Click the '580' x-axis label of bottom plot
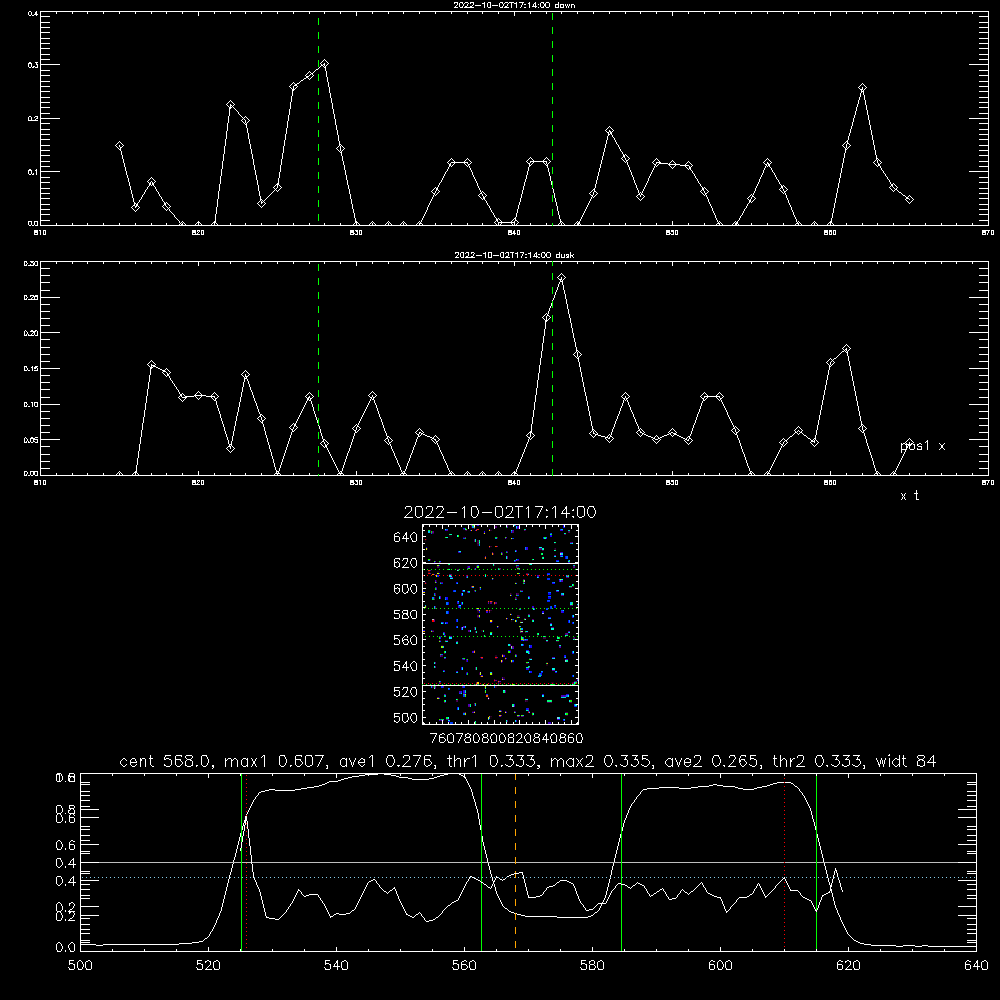 pos(592,966)
